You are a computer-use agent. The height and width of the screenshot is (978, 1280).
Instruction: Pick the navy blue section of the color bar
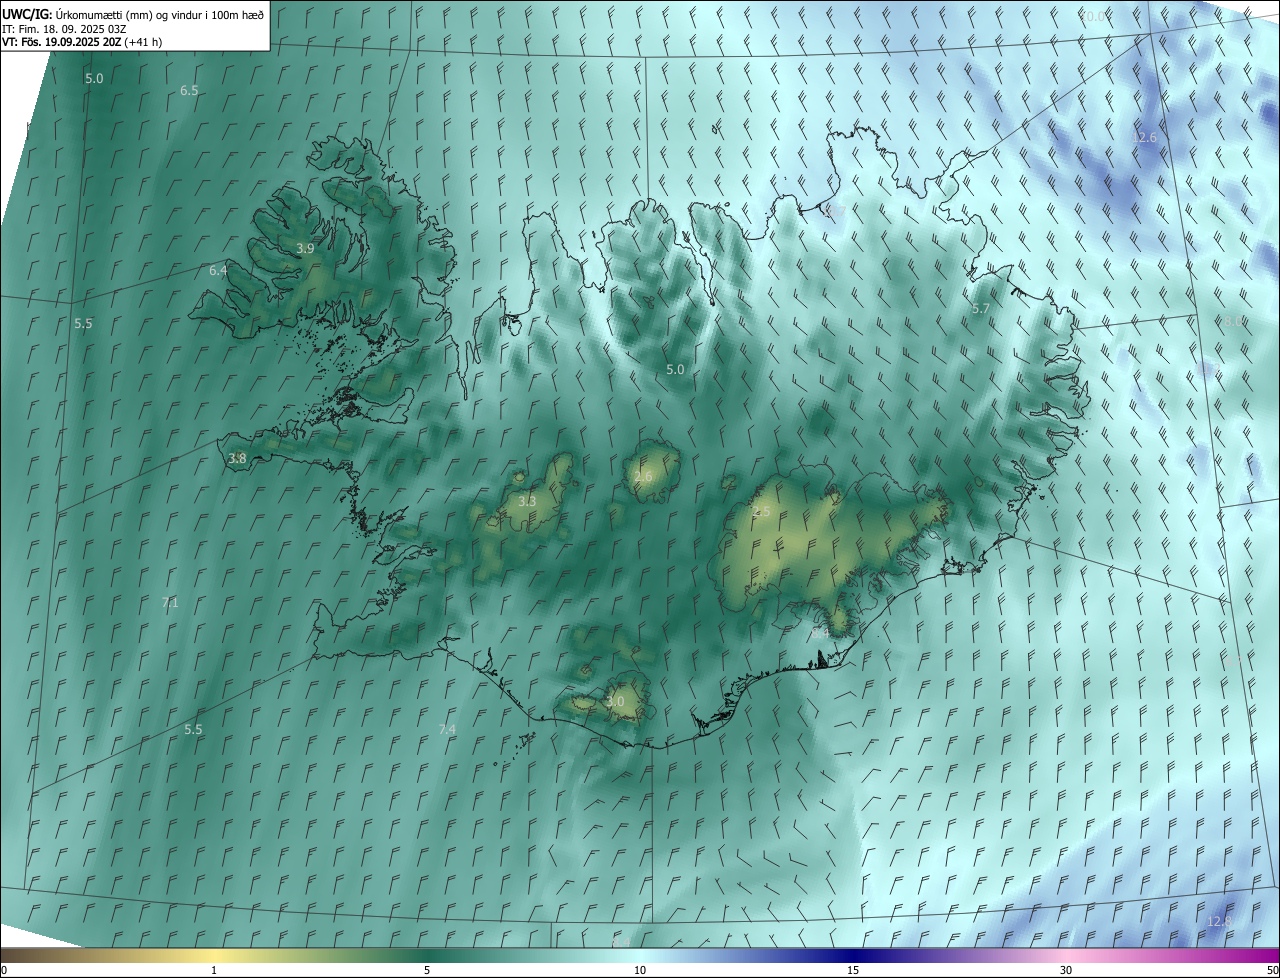click(x=853, y=956)
